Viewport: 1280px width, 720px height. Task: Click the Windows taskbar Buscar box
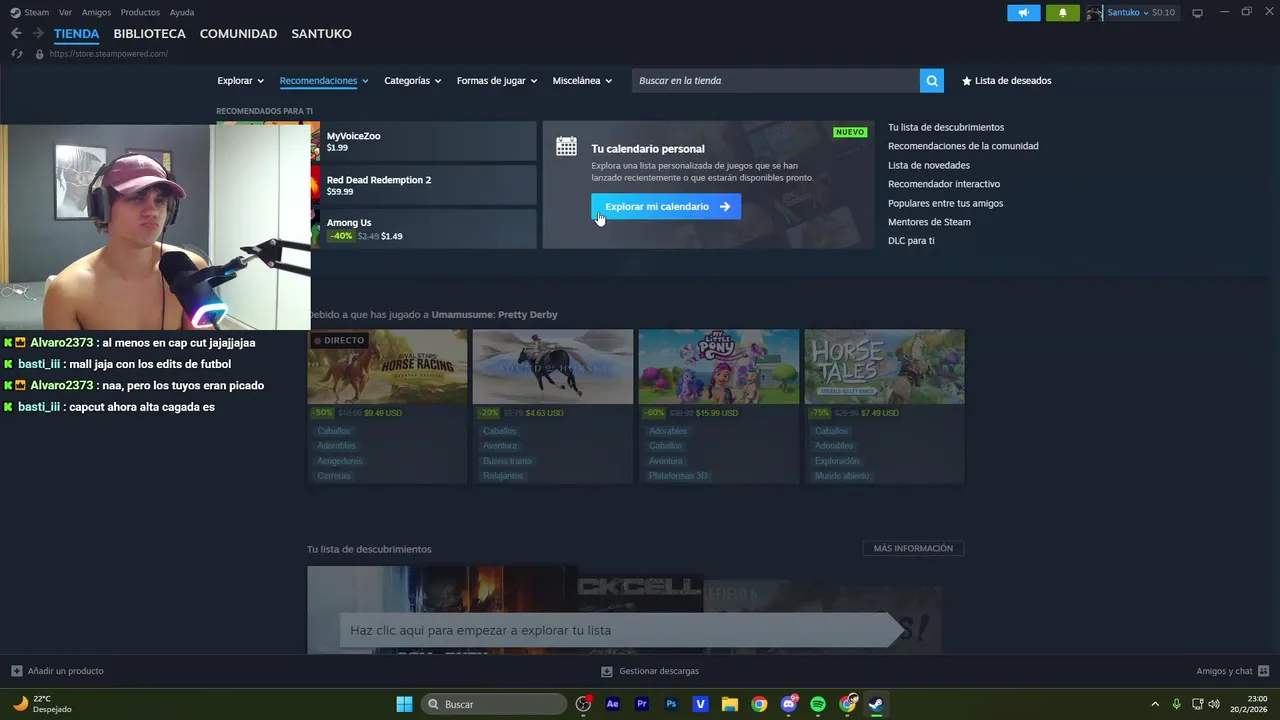(x=494, y=704)
